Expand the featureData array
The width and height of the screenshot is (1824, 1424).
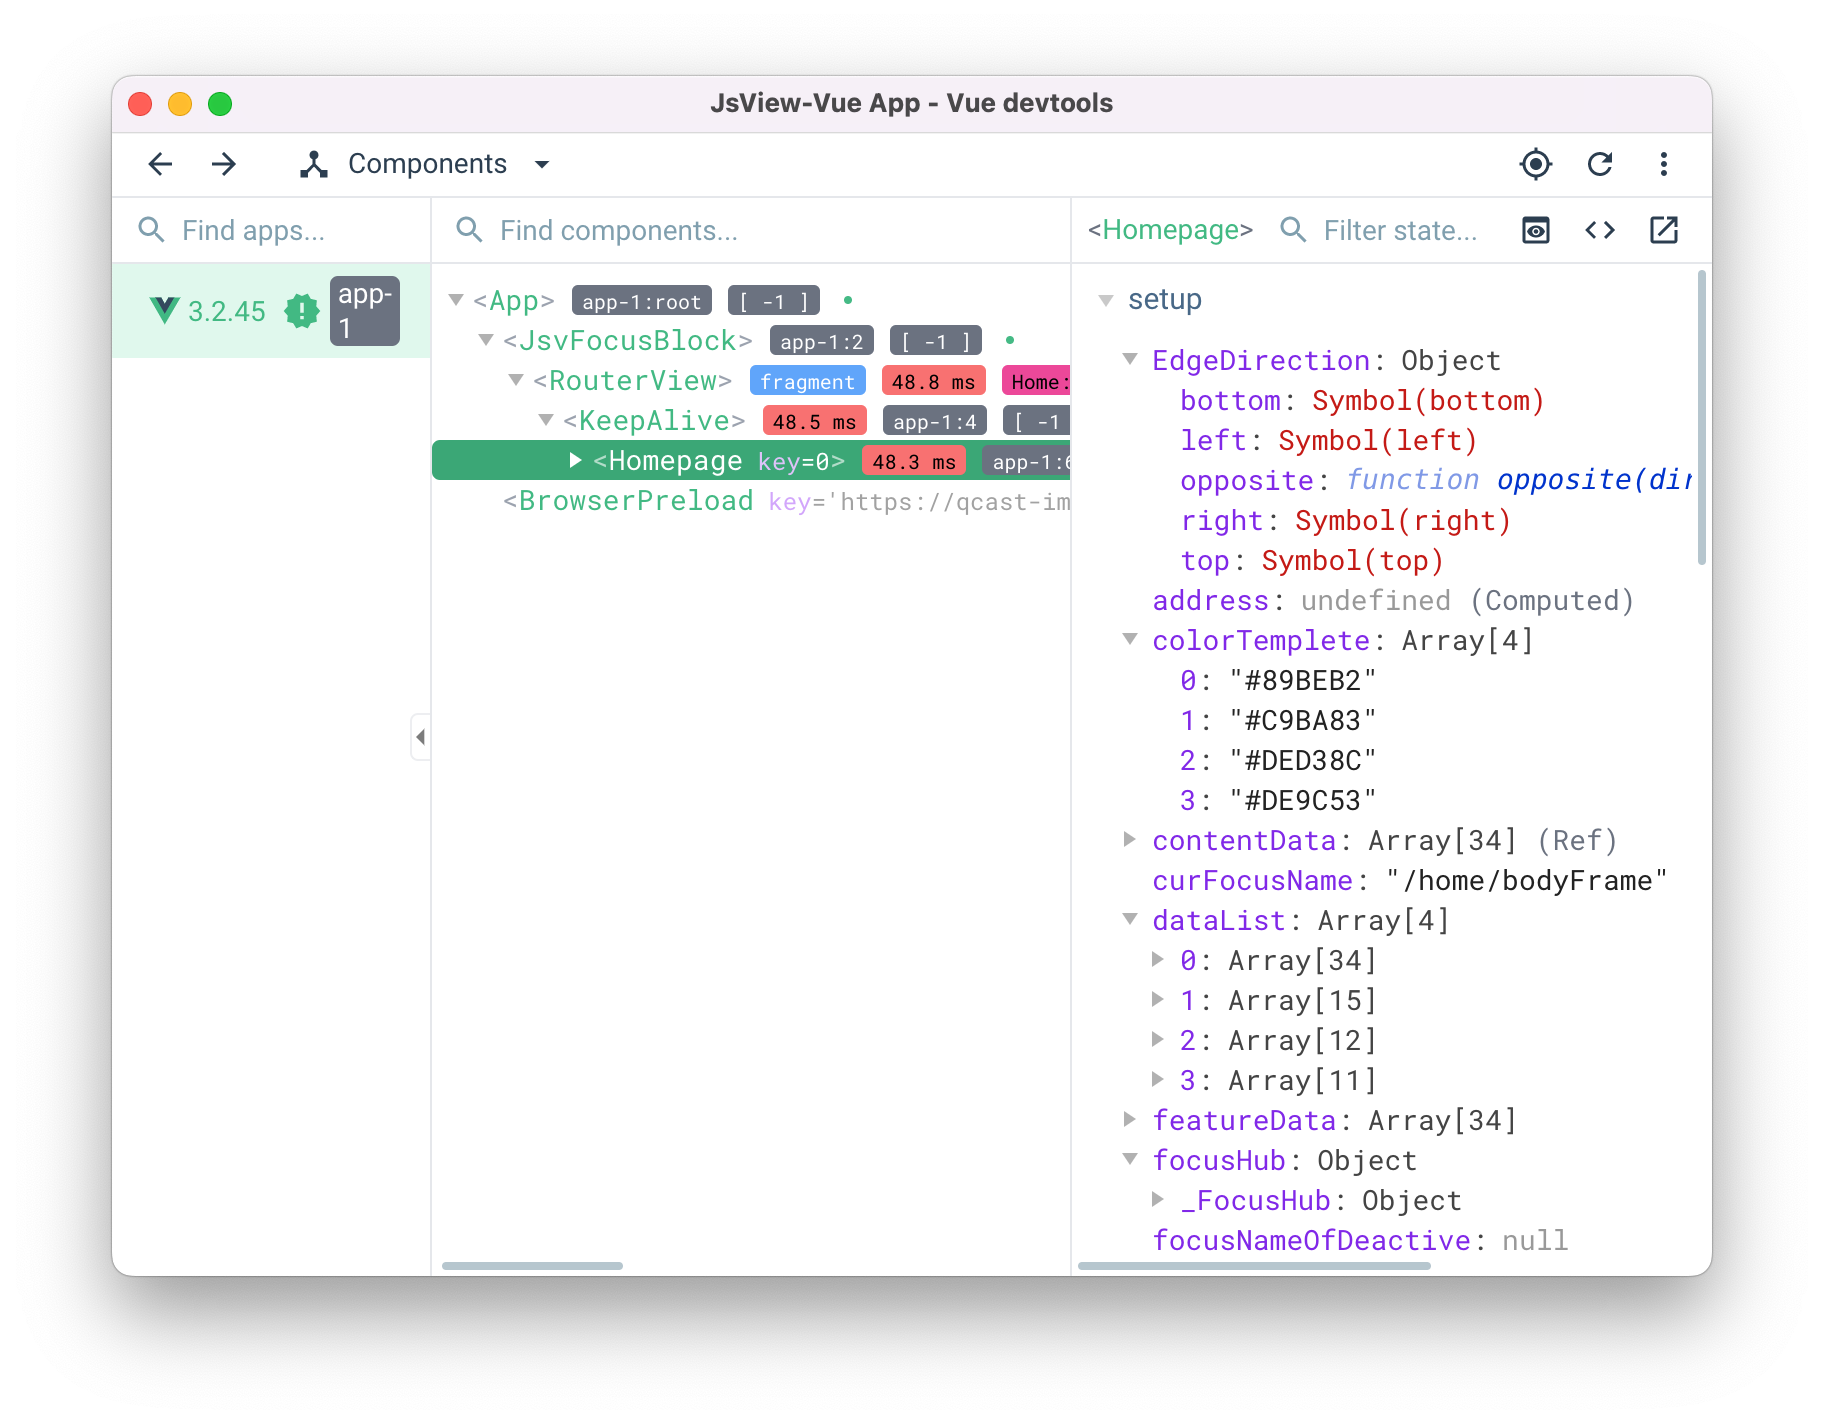point(1129,1120)
